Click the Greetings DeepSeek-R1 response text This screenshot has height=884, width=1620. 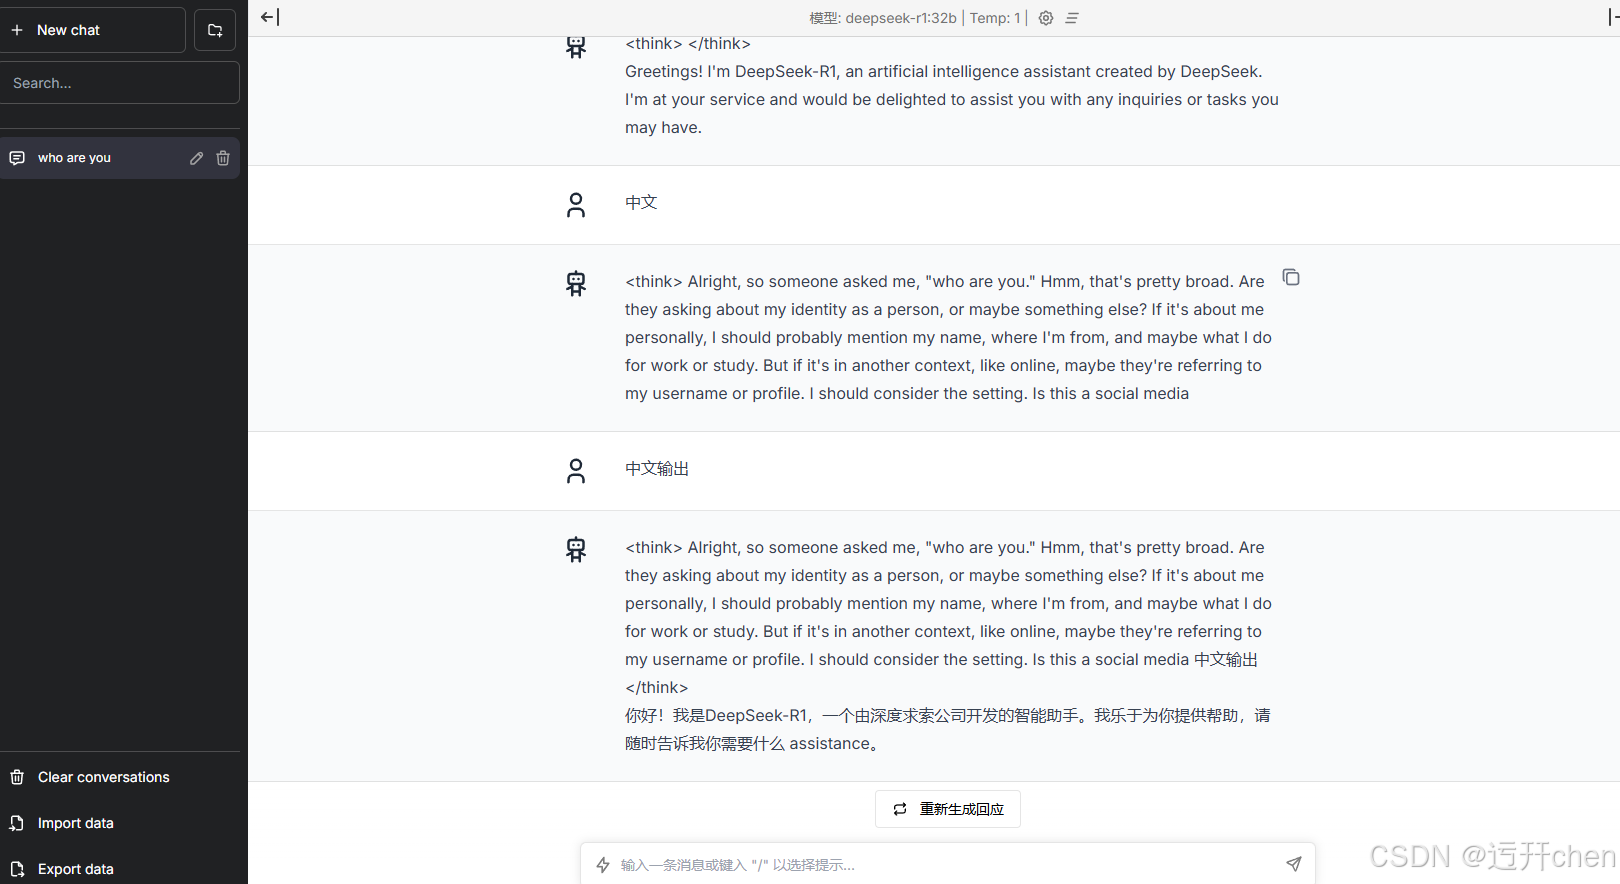(x=952, y=99)
